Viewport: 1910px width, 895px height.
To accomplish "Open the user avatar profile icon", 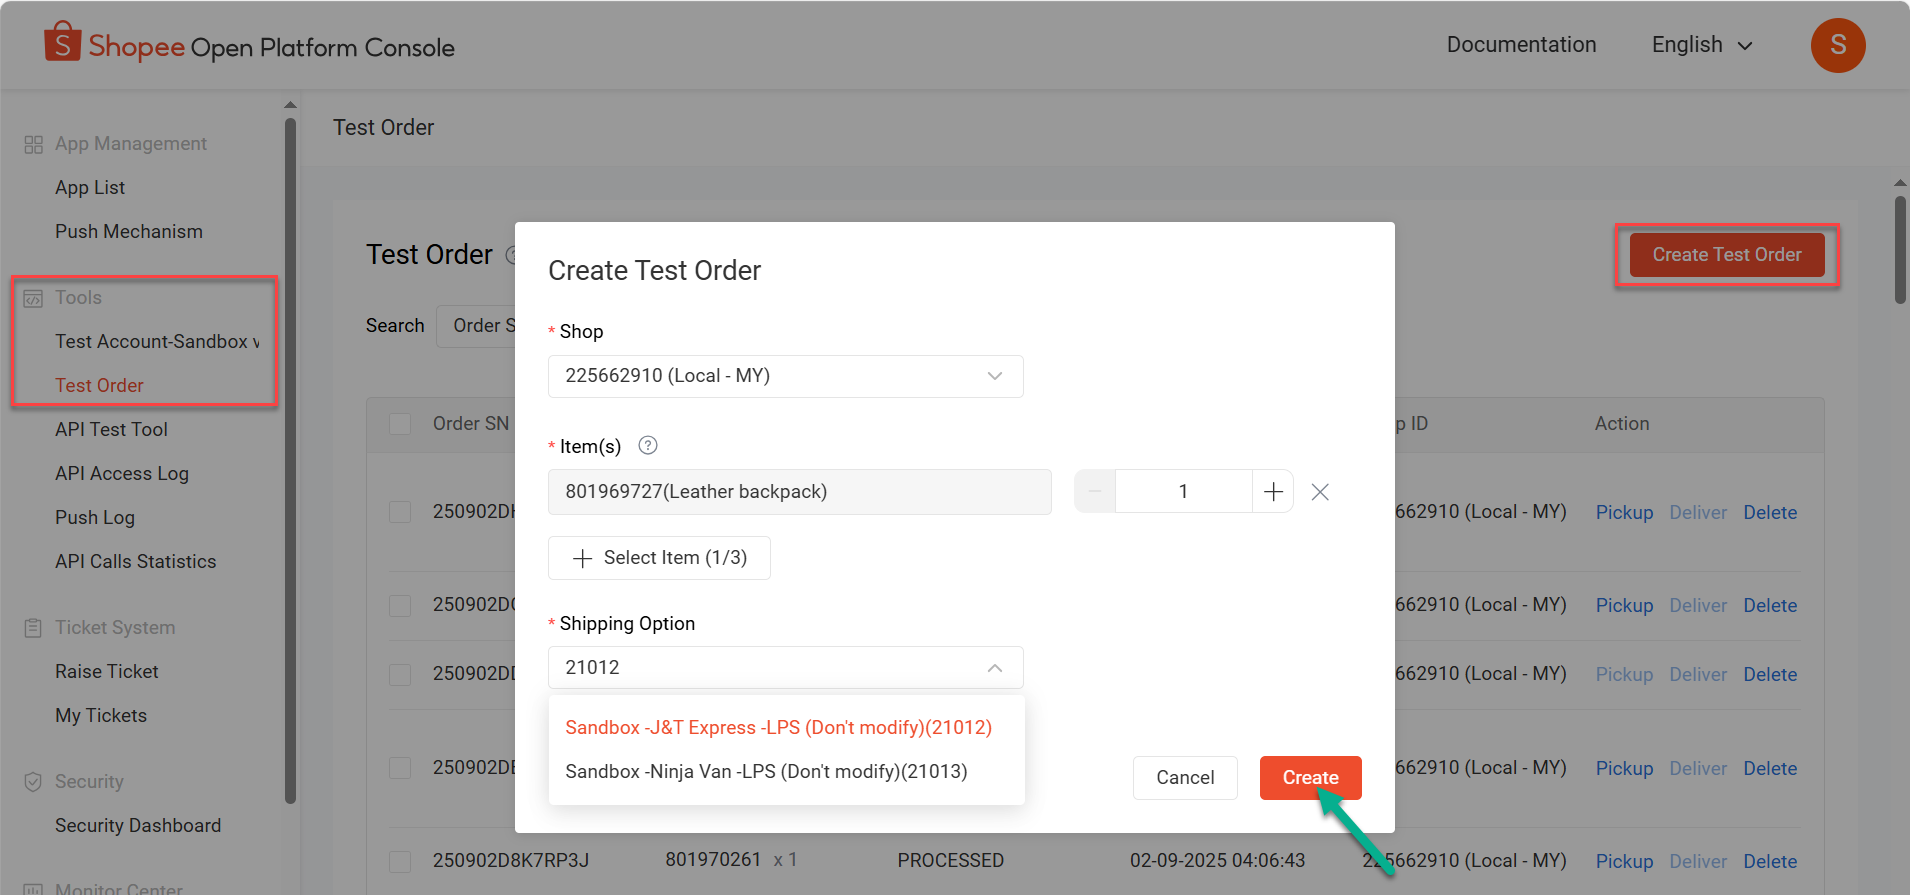I will [1837, 45].
